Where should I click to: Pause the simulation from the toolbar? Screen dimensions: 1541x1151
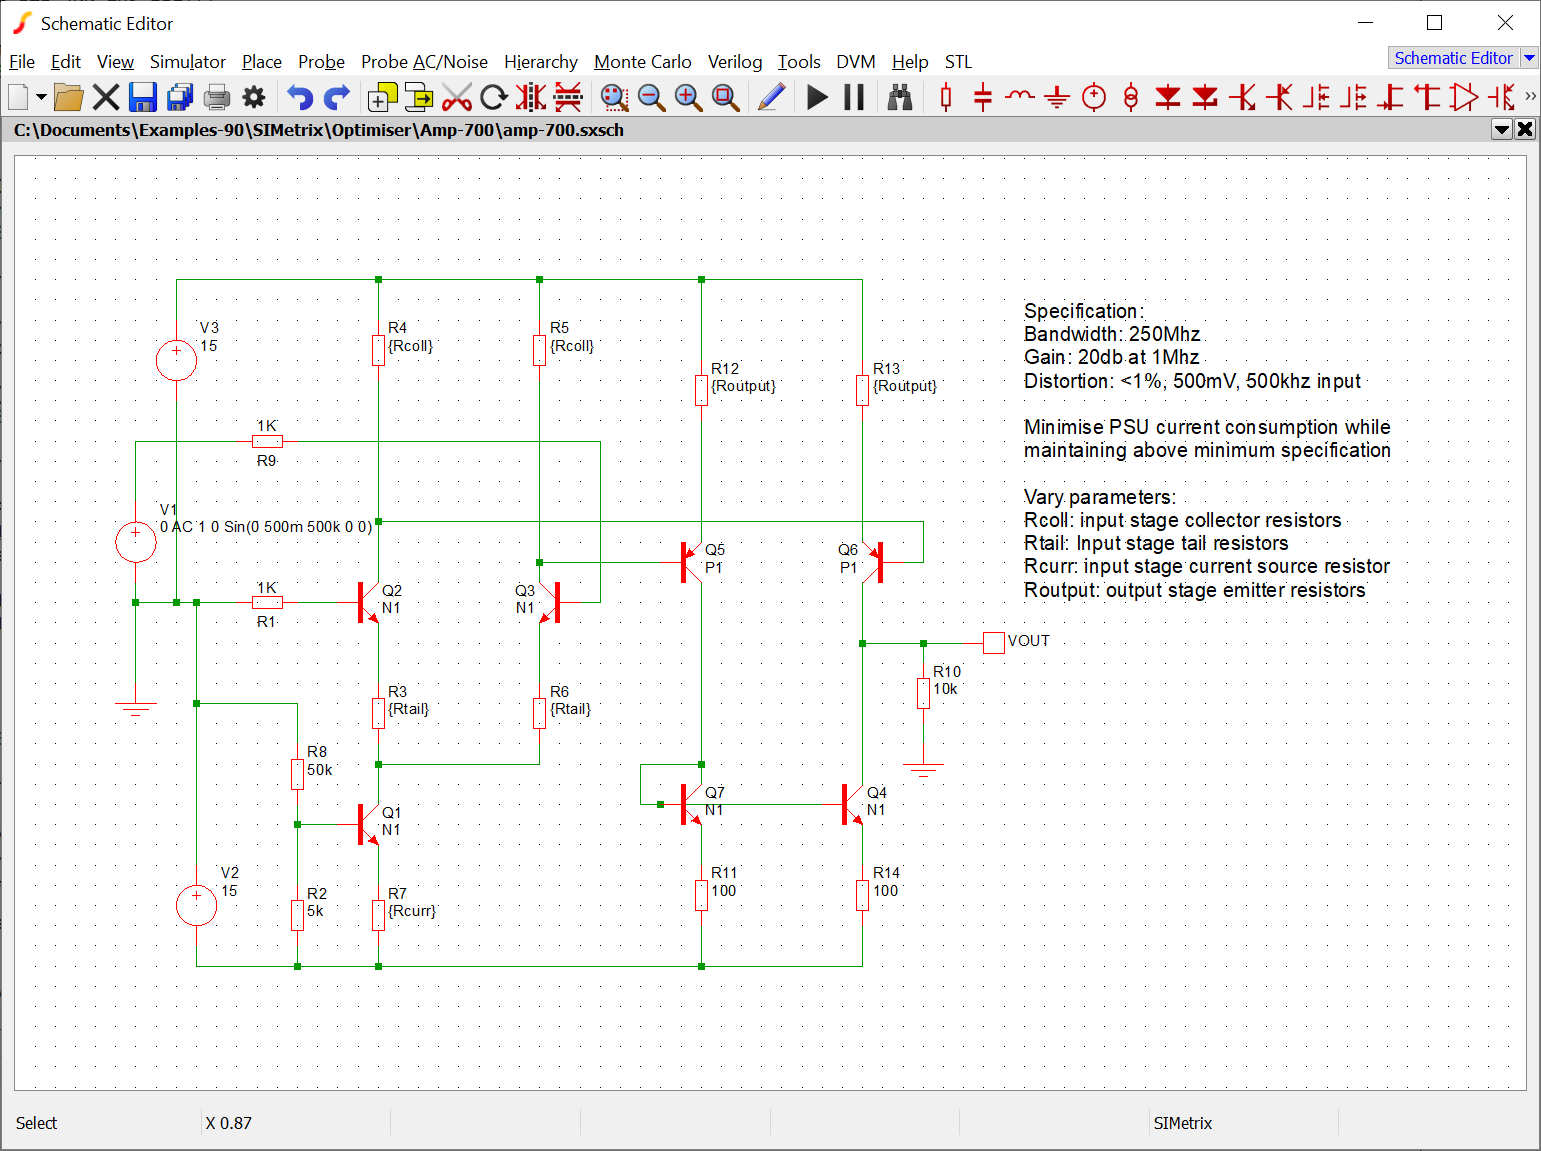[x=854, y=97]
